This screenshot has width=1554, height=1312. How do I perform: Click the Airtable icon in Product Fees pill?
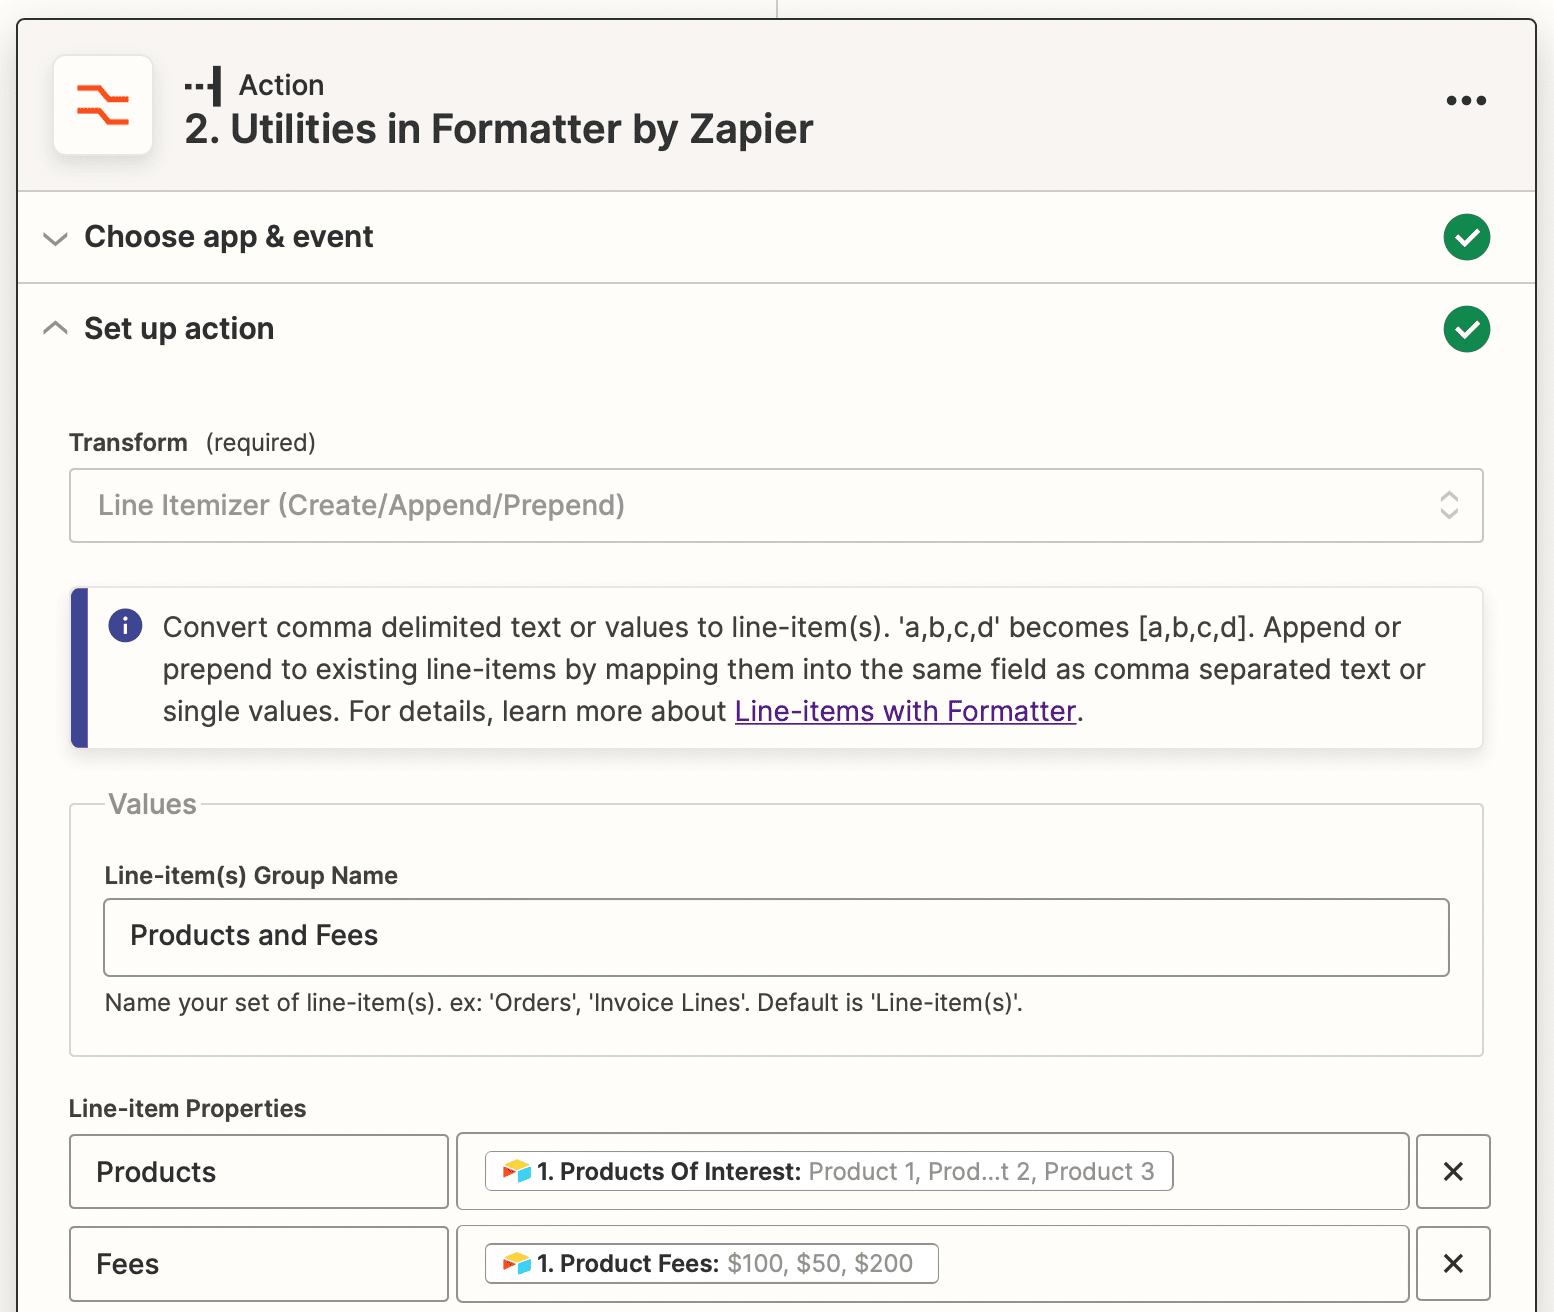(x=516, y=1263)
